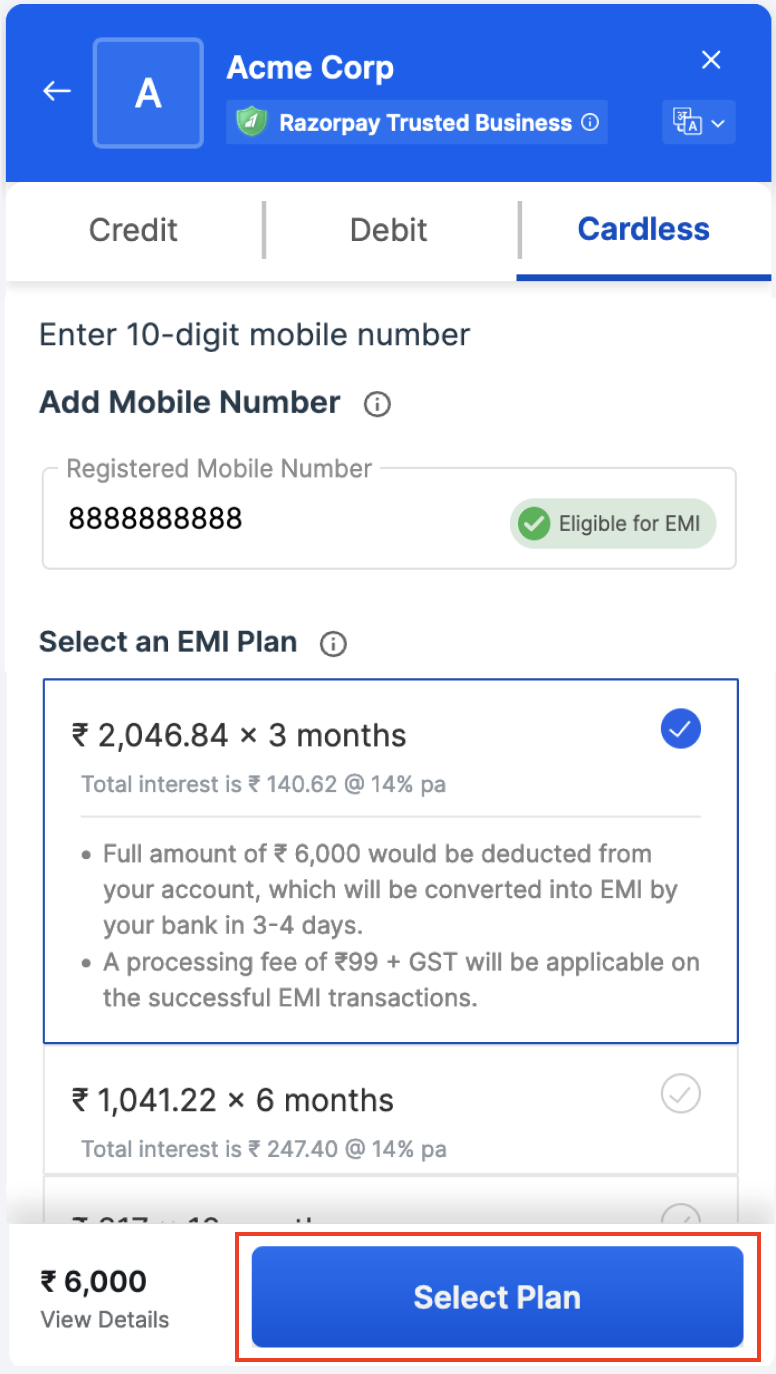The image size is (776, 1374).
Task: Open the Trusted Business info icon
Action: (590, 123)
